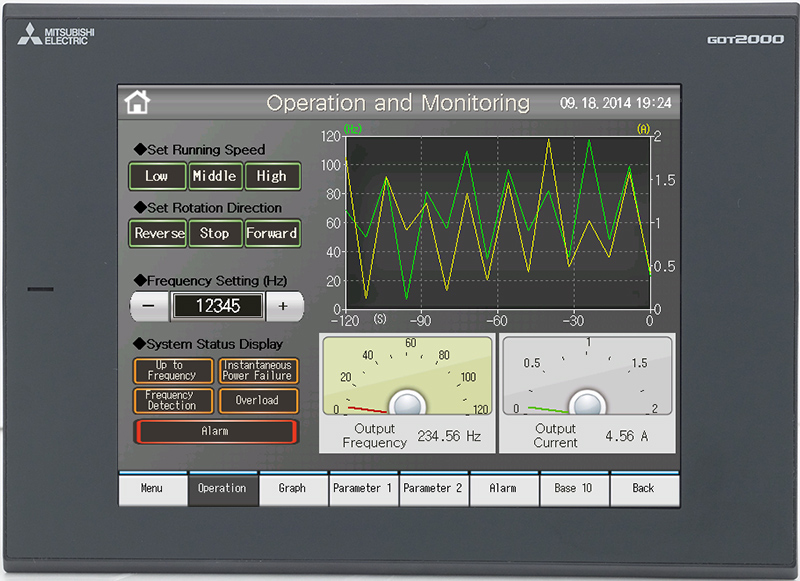Select the High running speed
The image size is (800, 581).
click(272, 176)
